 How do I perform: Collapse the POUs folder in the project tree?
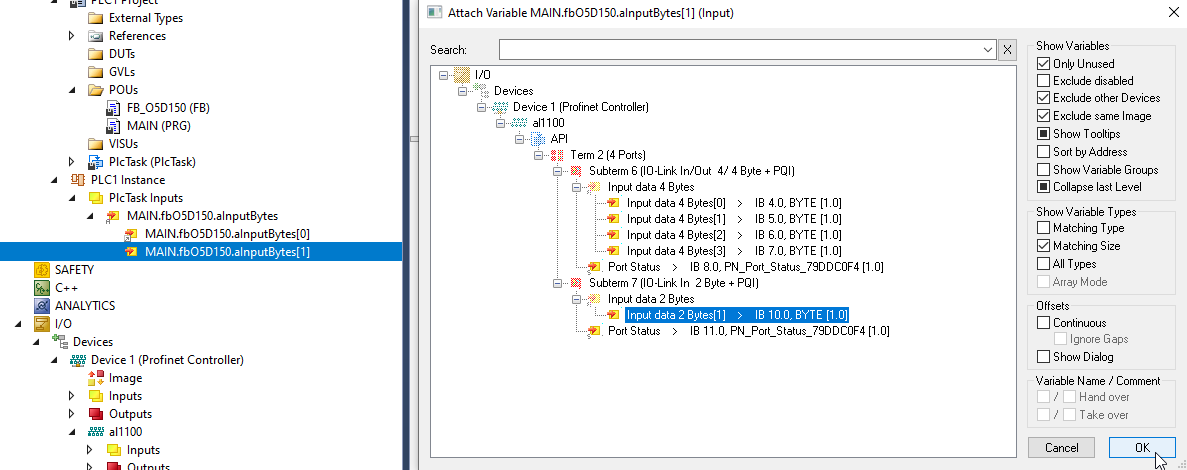pos(72,90)
